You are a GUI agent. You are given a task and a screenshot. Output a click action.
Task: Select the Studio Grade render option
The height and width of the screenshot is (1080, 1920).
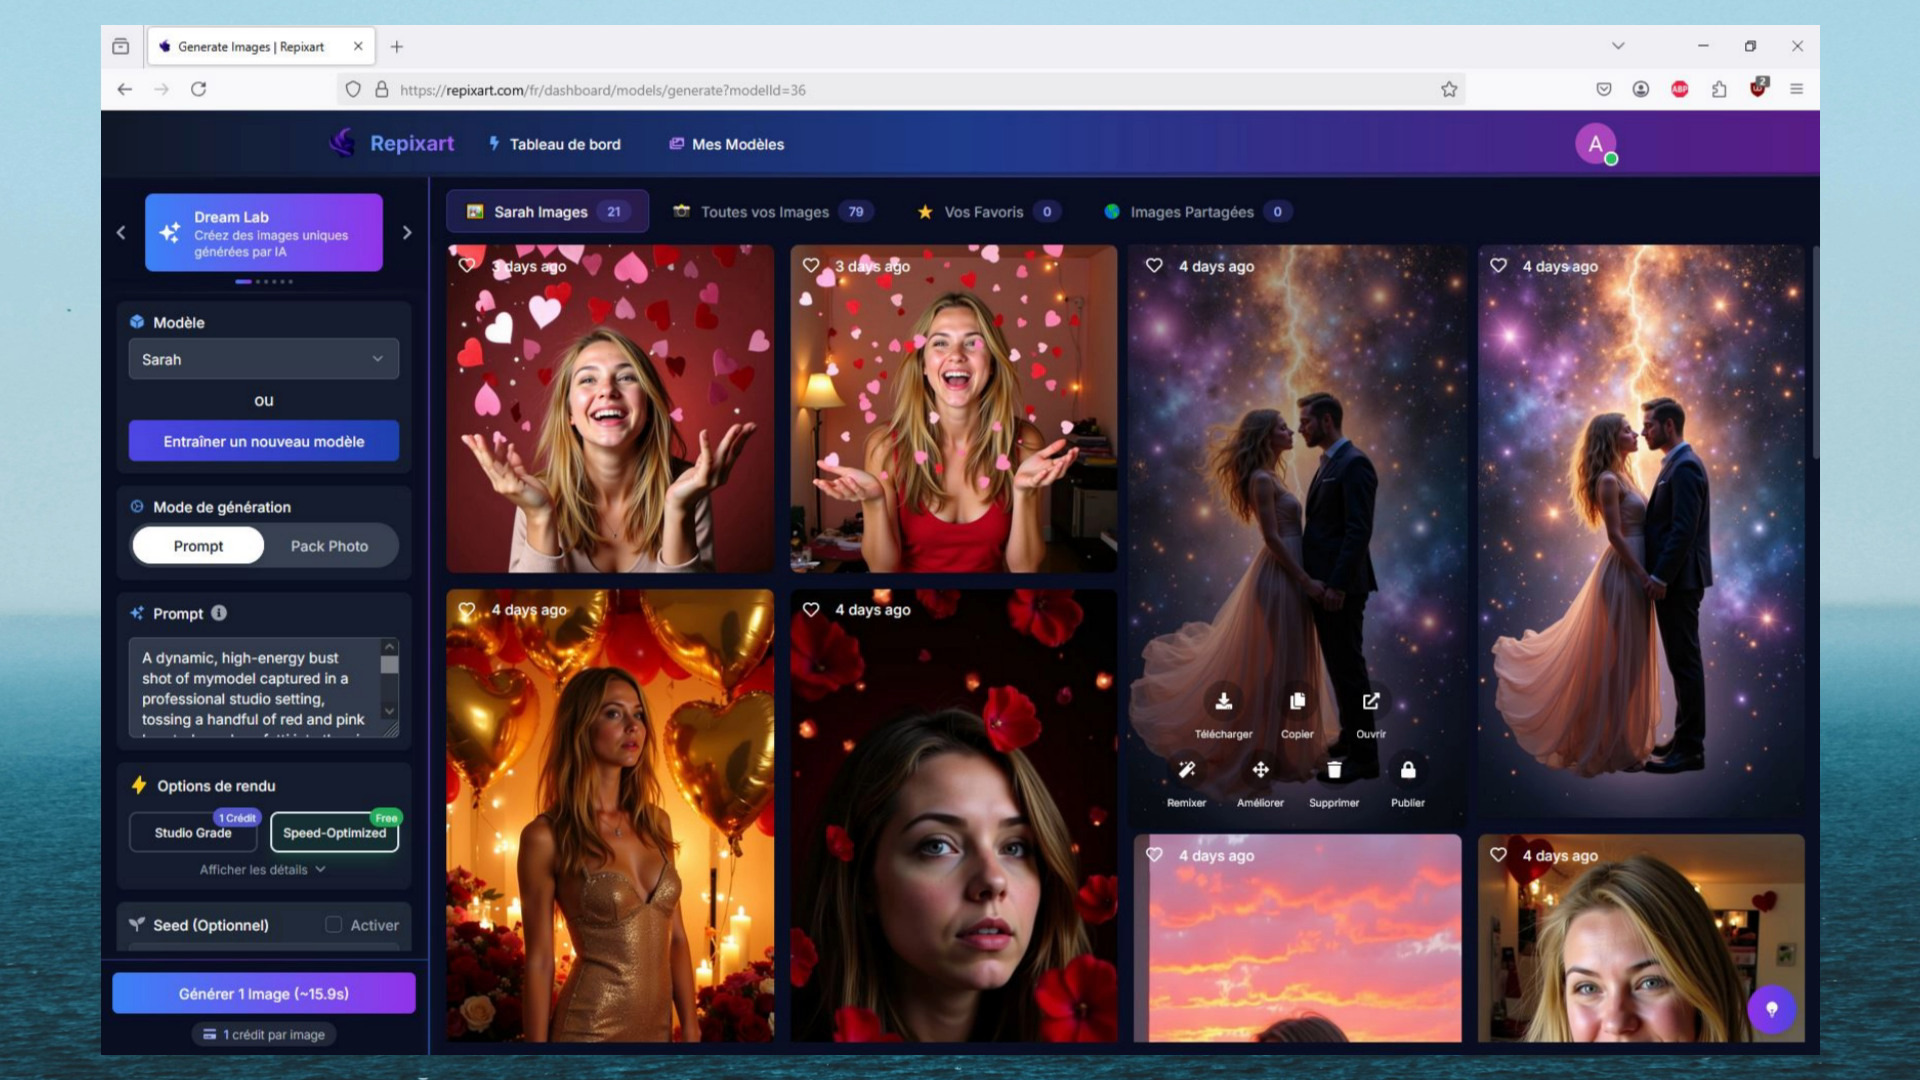(x=193, y=833)
